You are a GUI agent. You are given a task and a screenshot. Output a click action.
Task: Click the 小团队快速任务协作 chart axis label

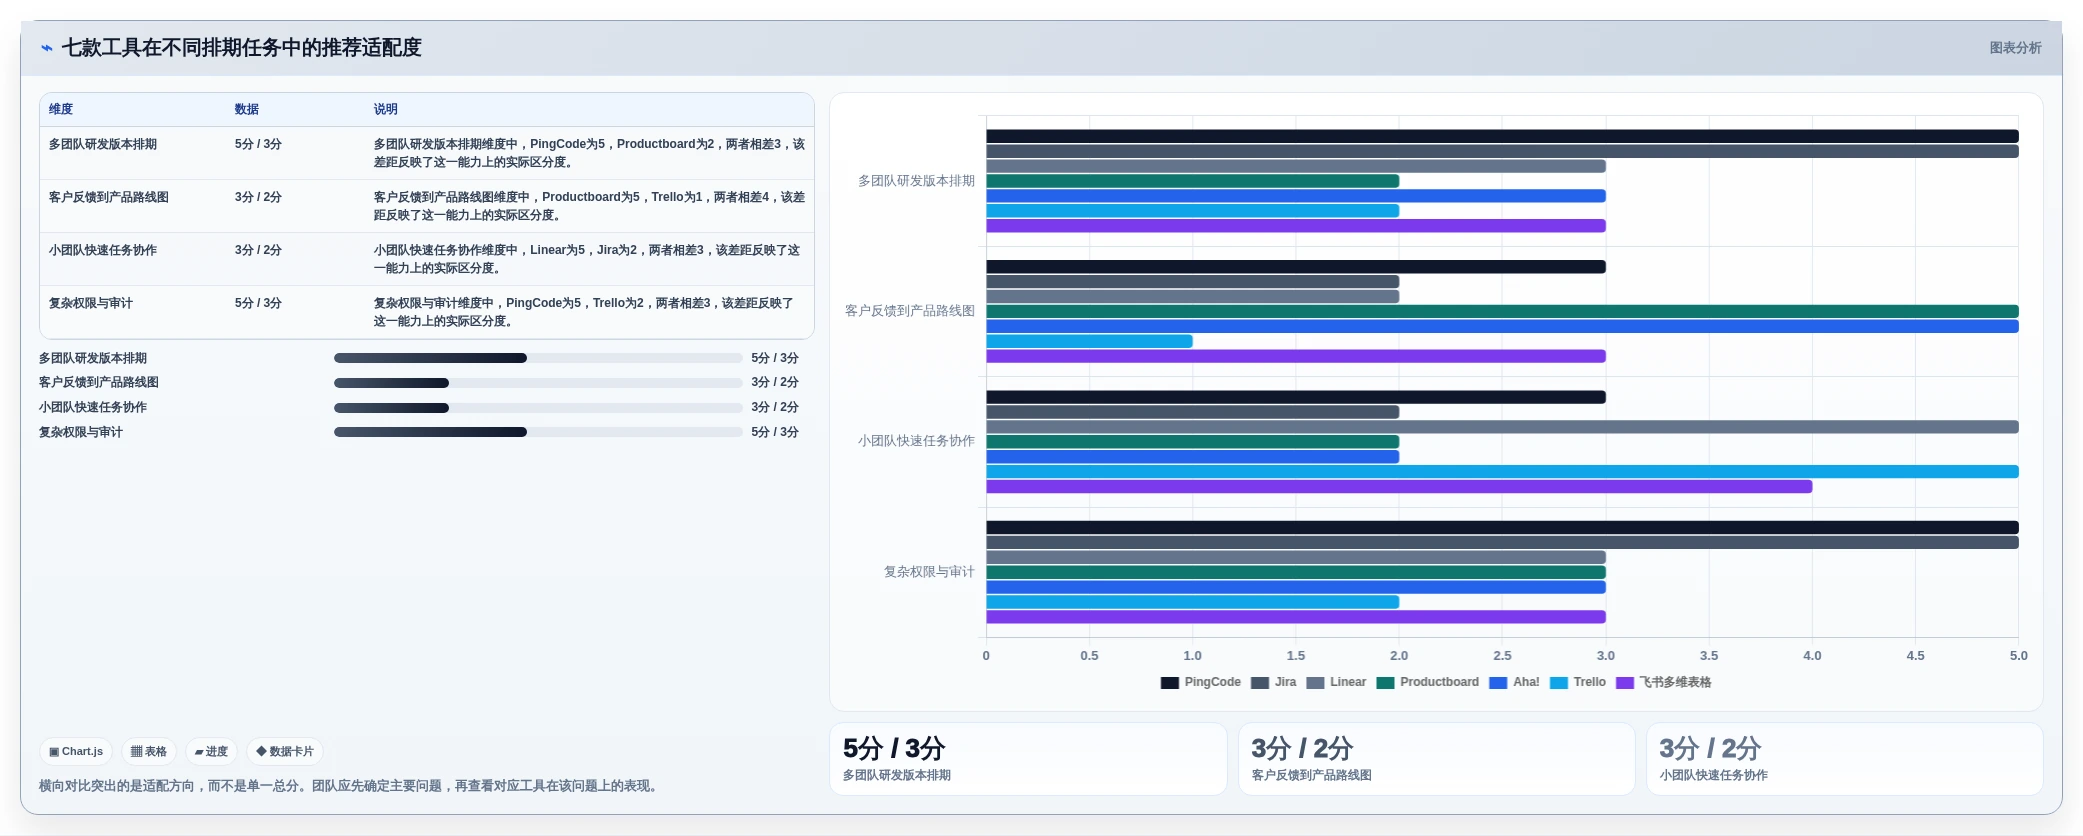916,441
